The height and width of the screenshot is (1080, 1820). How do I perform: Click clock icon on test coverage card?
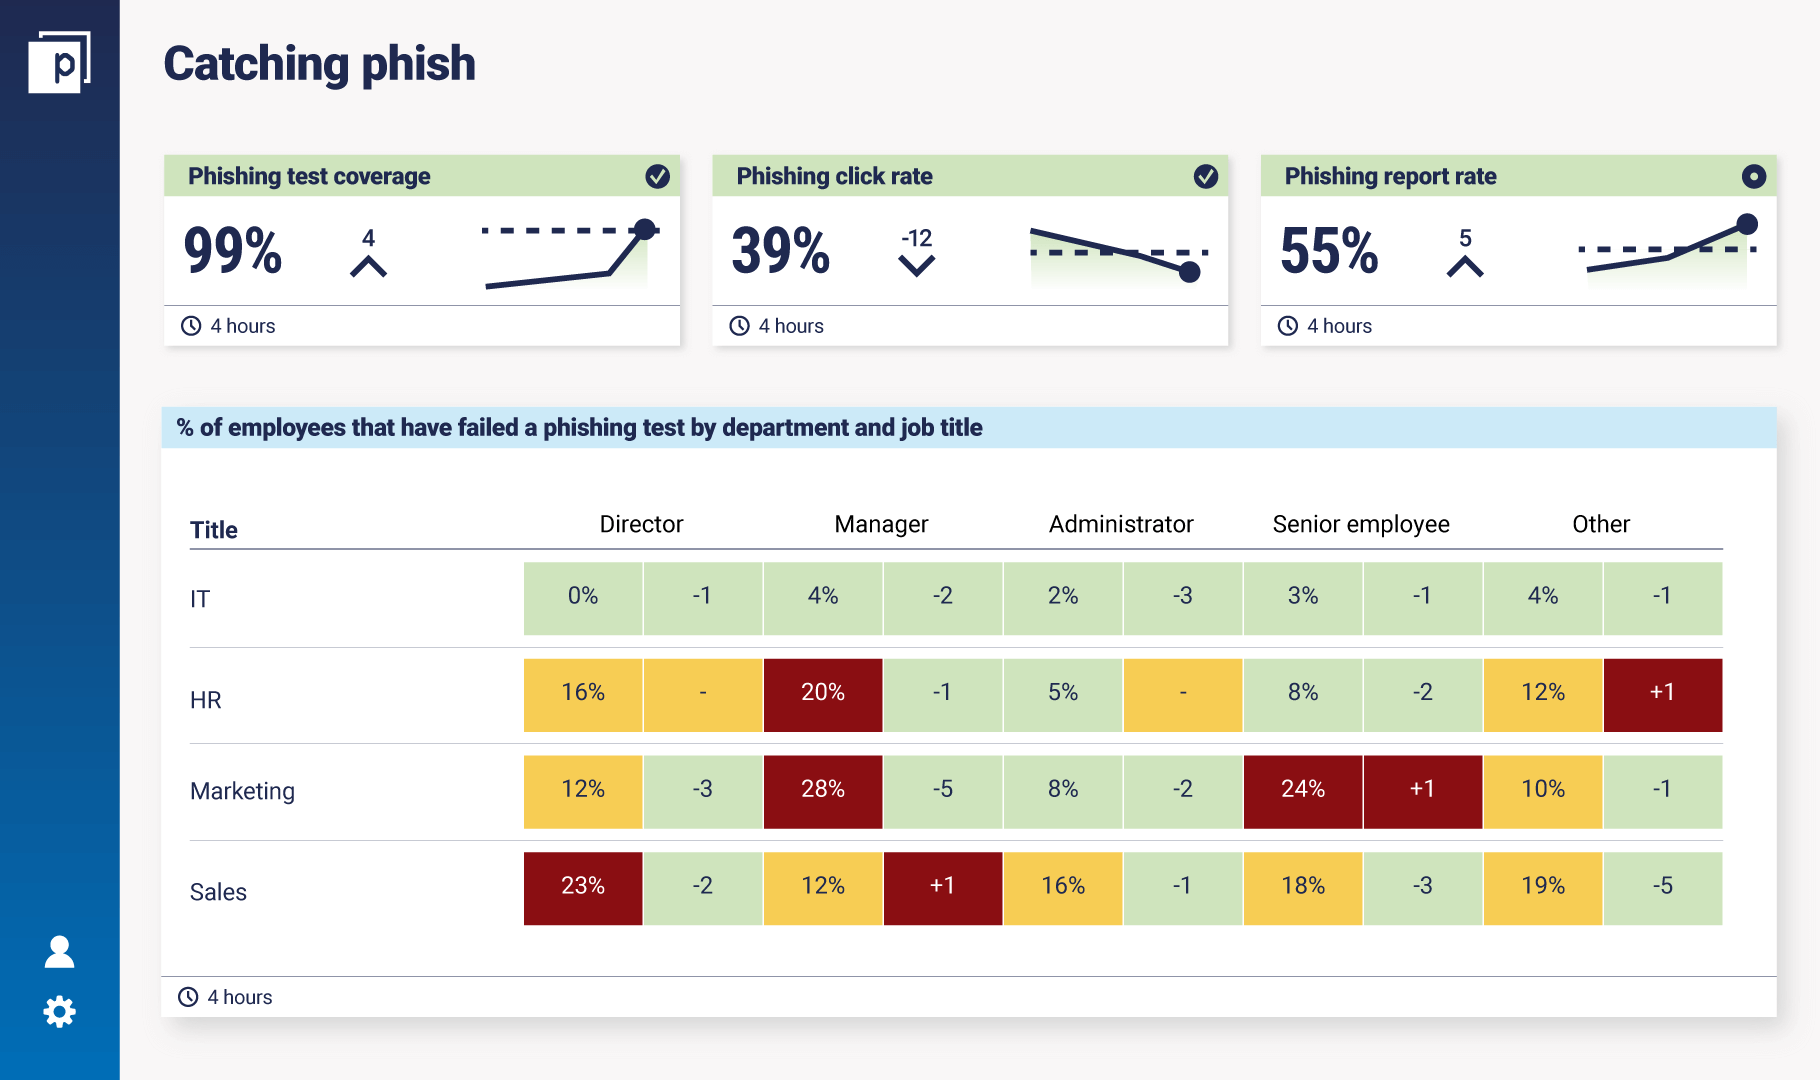(191, 326)
